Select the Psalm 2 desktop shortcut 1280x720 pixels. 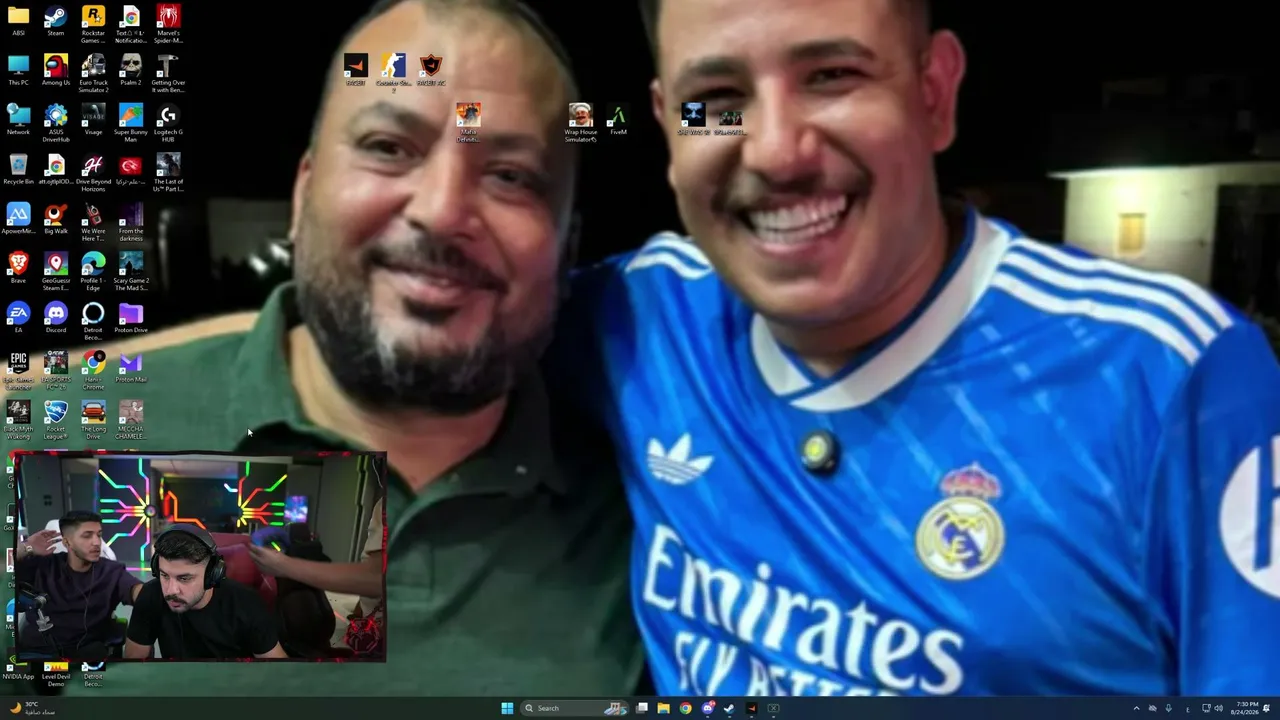pos(131,70)
